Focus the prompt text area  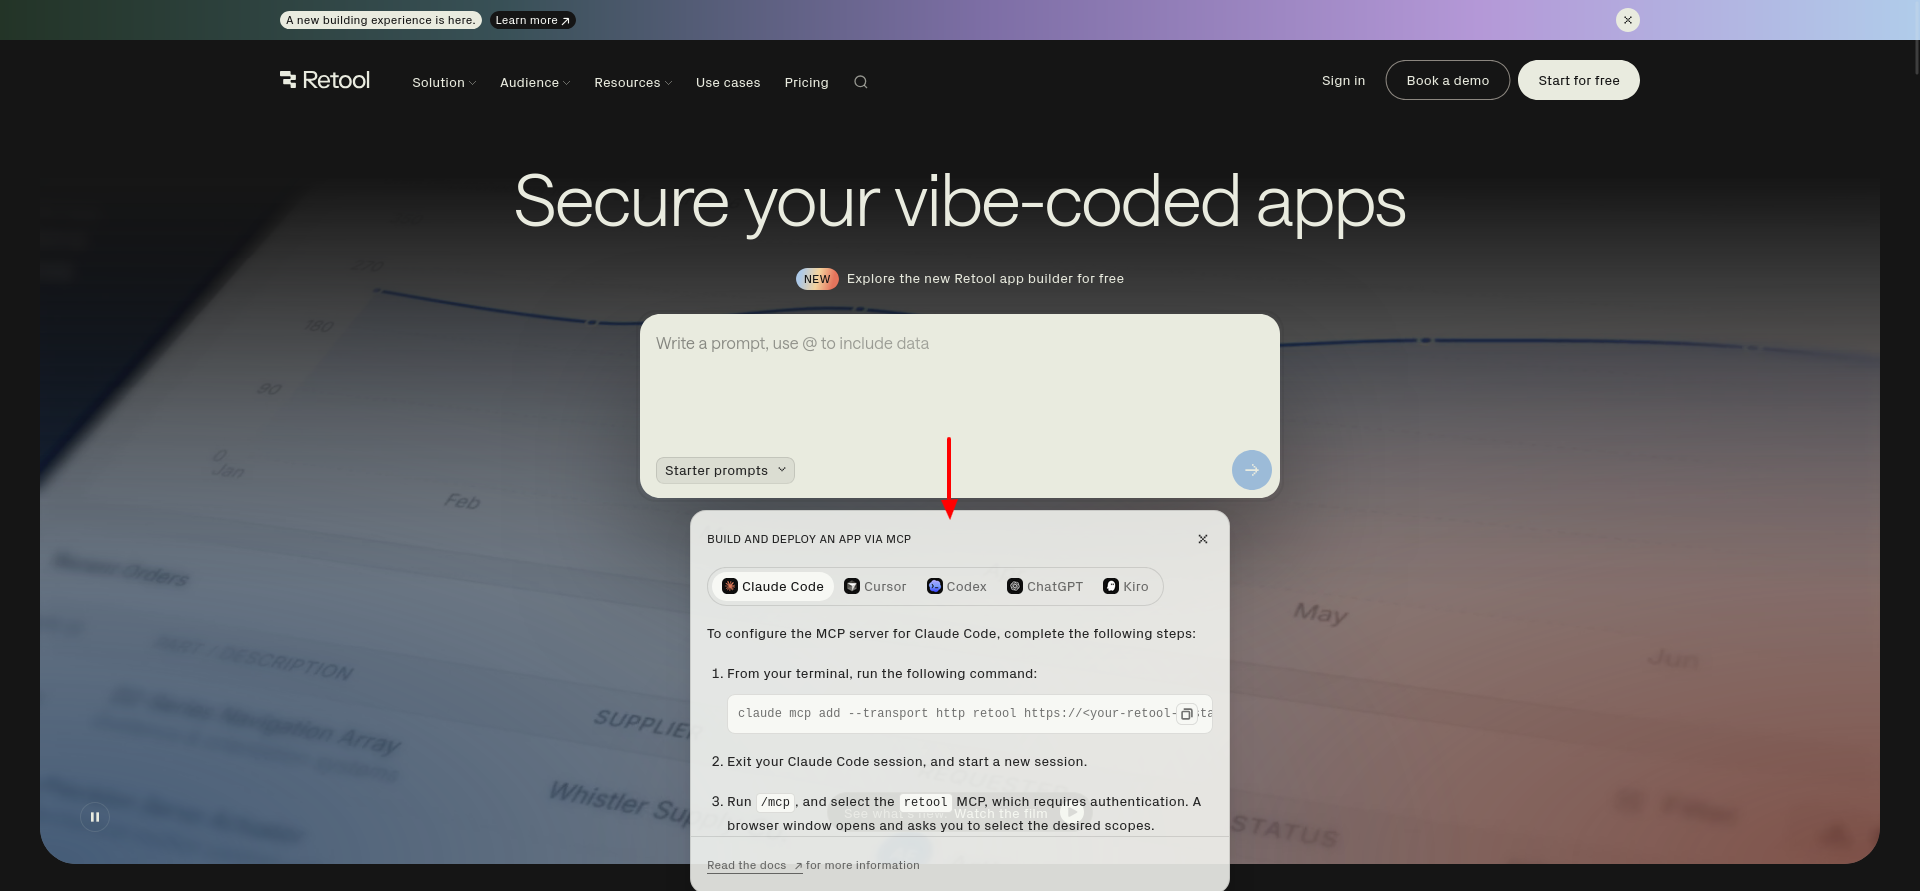click(x=960, y=385)
